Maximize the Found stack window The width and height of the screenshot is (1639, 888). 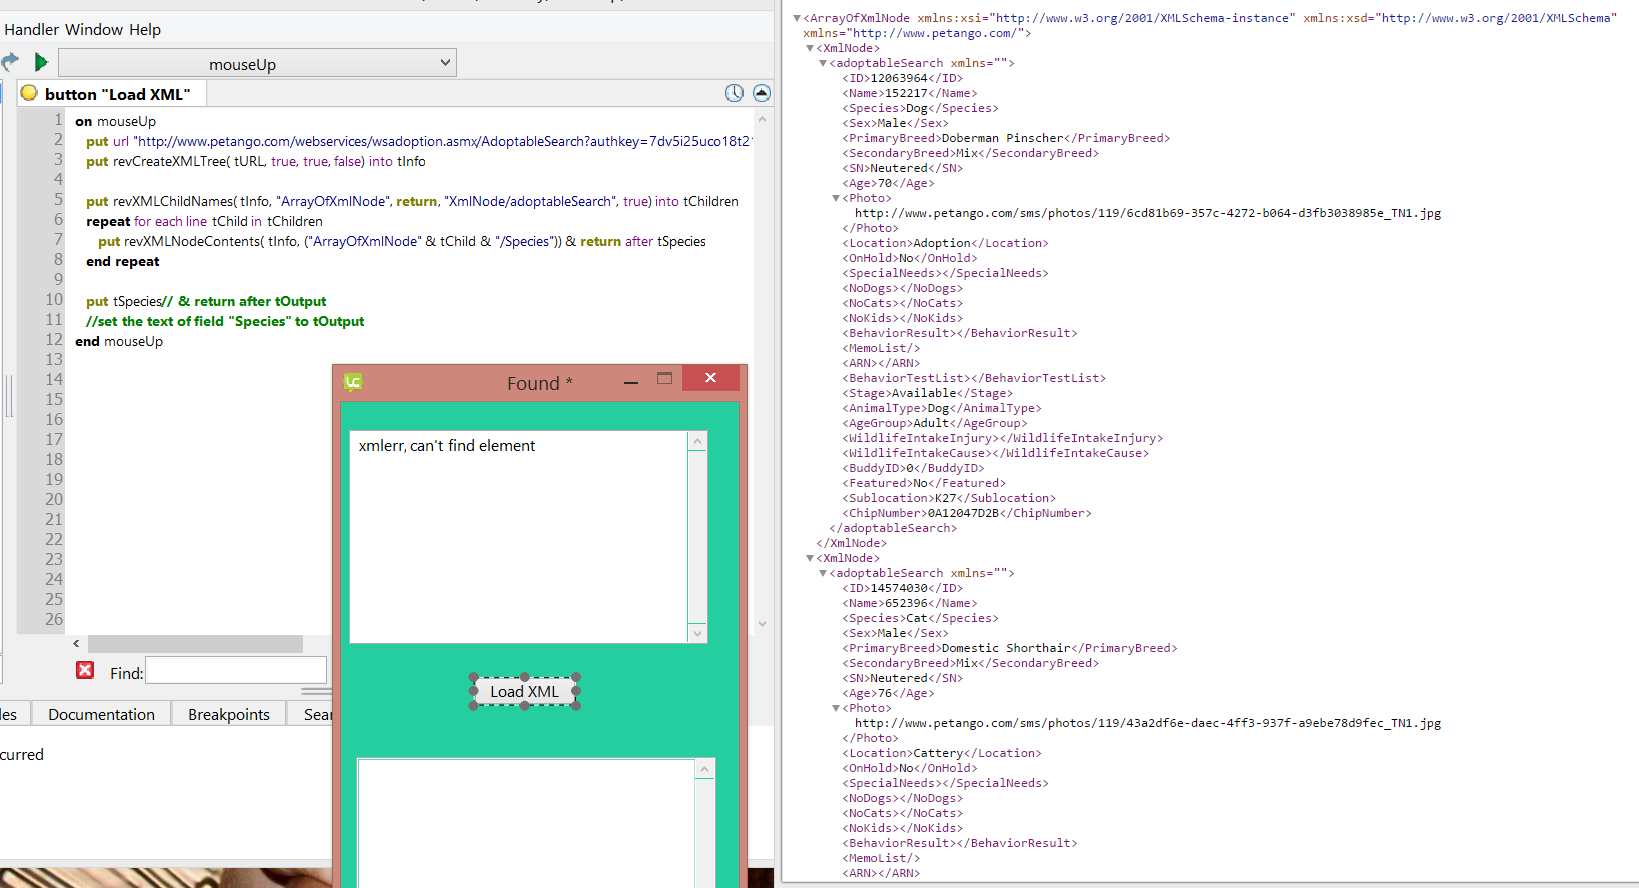(x=664, y=378)
